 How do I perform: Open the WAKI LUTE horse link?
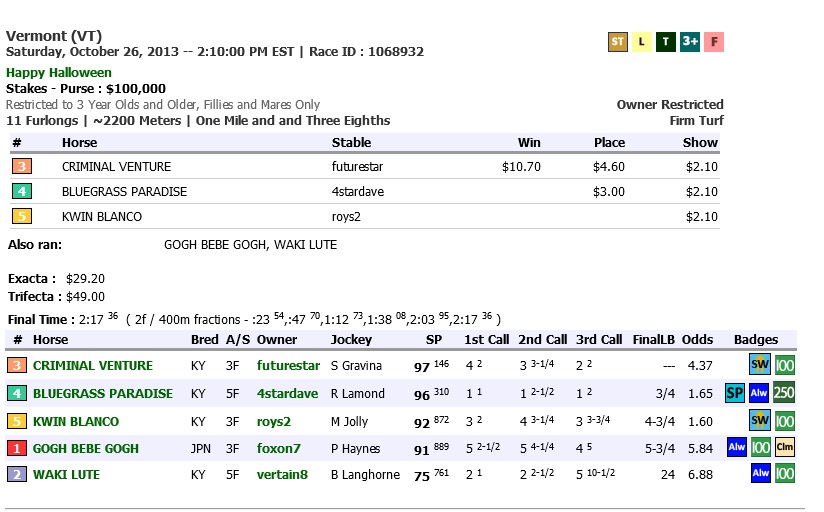click(x=66, y=474)
